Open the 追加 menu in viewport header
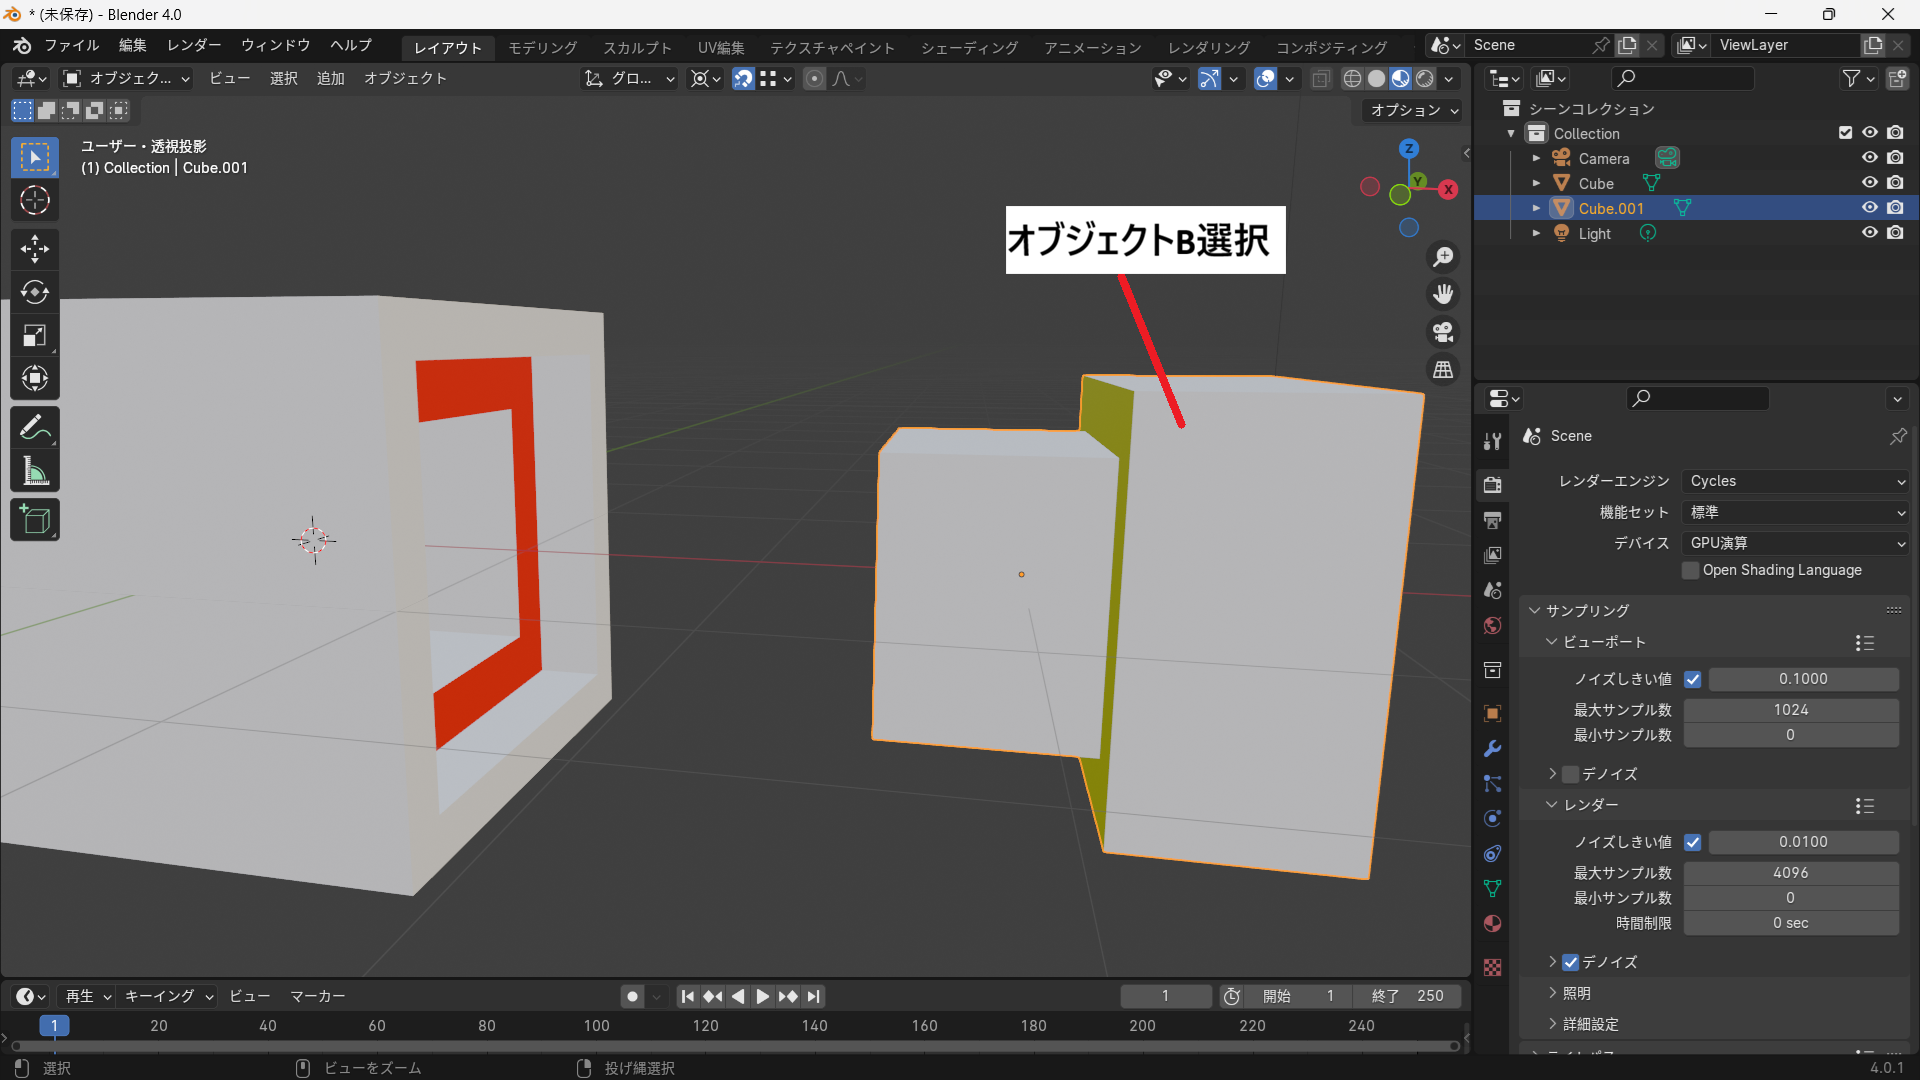 [x=330, y=79]
